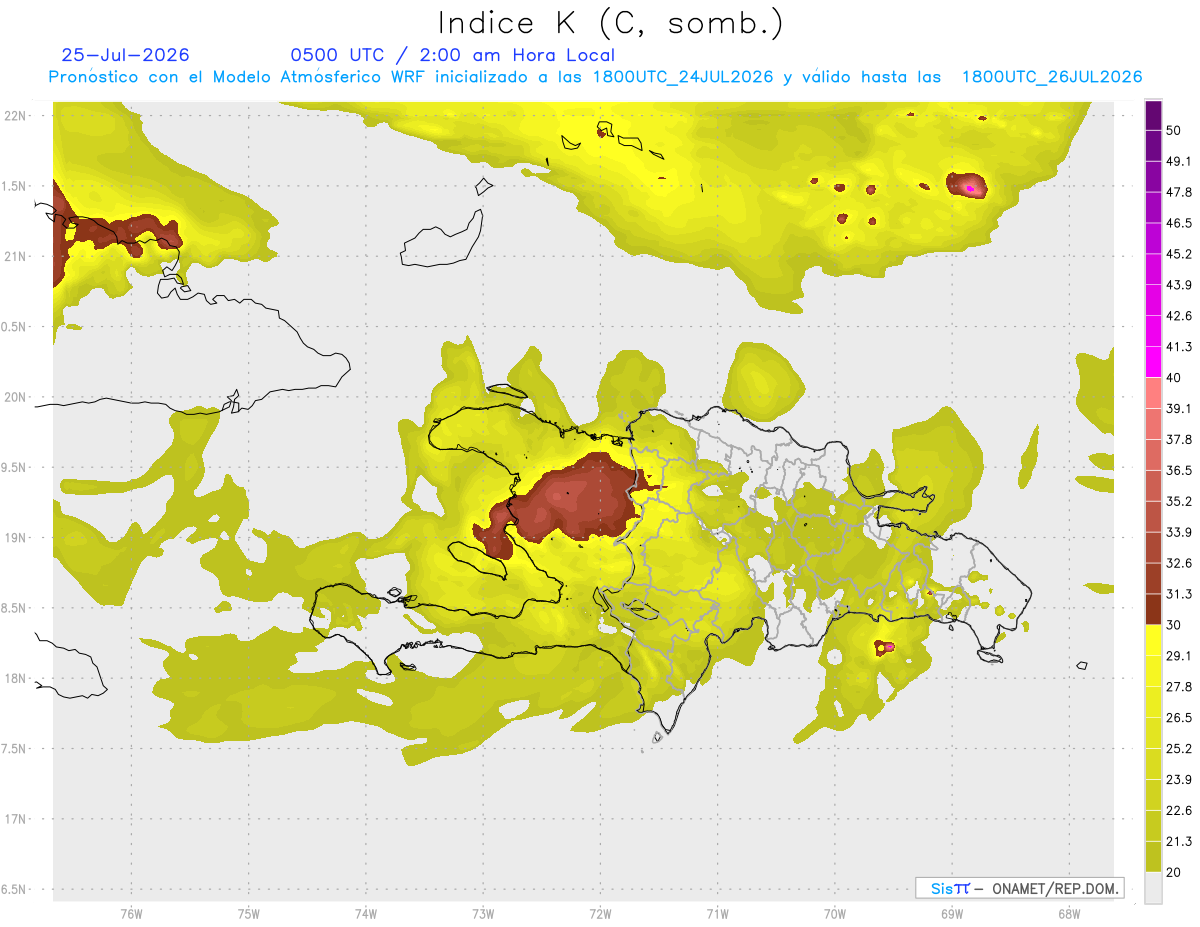Select the '40' colorbar label

(1175, 378)
